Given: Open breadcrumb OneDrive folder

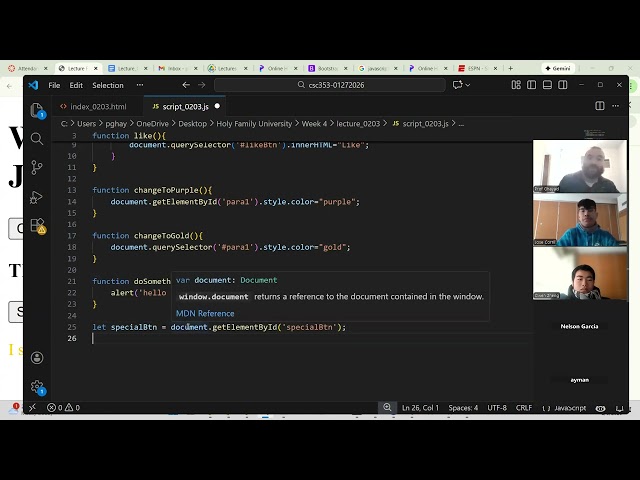Looking at the screenshot, I should (152, 124).
